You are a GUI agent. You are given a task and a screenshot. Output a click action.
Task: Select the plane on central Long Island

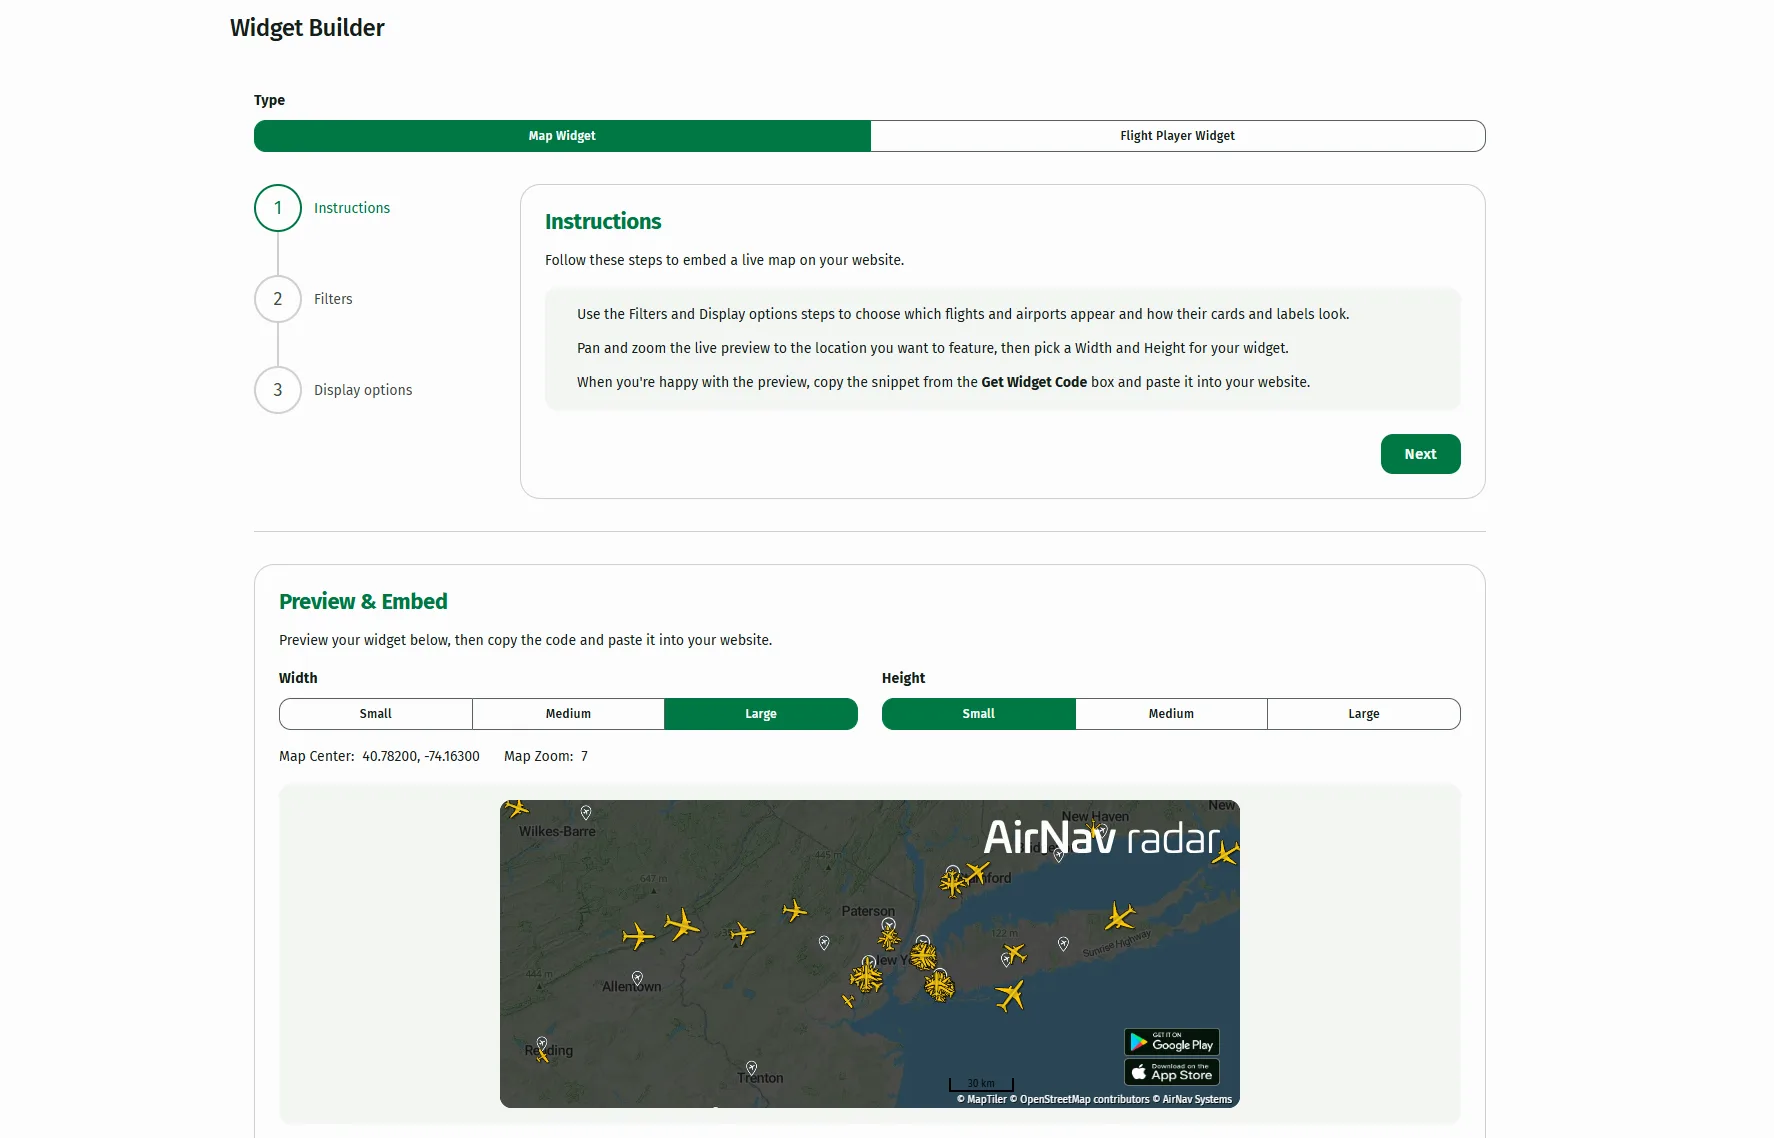[1015, 953]
